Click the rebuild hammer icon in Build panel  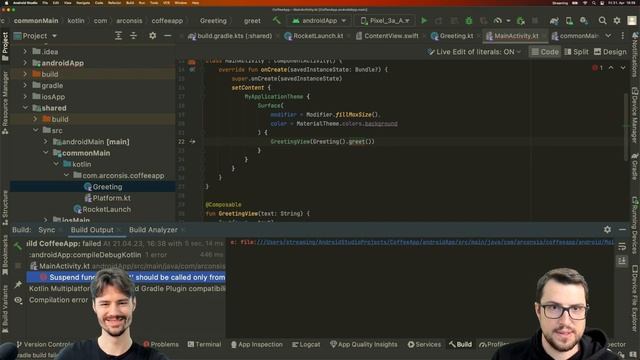click(x=18, y=246)
